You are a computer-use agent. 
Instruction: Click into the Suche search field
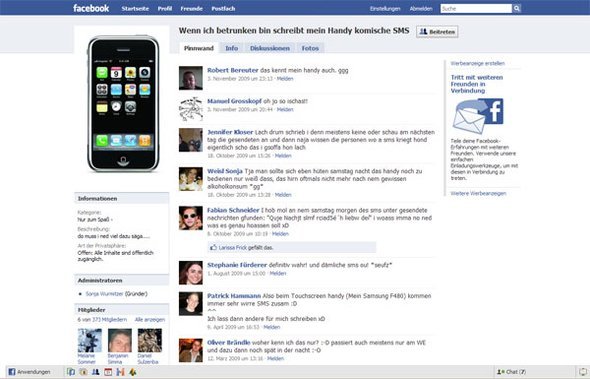476,8
